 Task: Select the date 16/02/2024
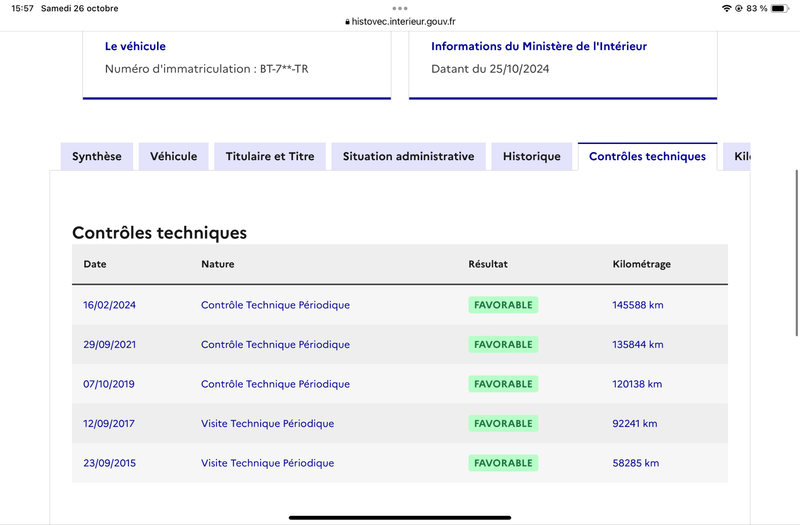tap(110, 305)
